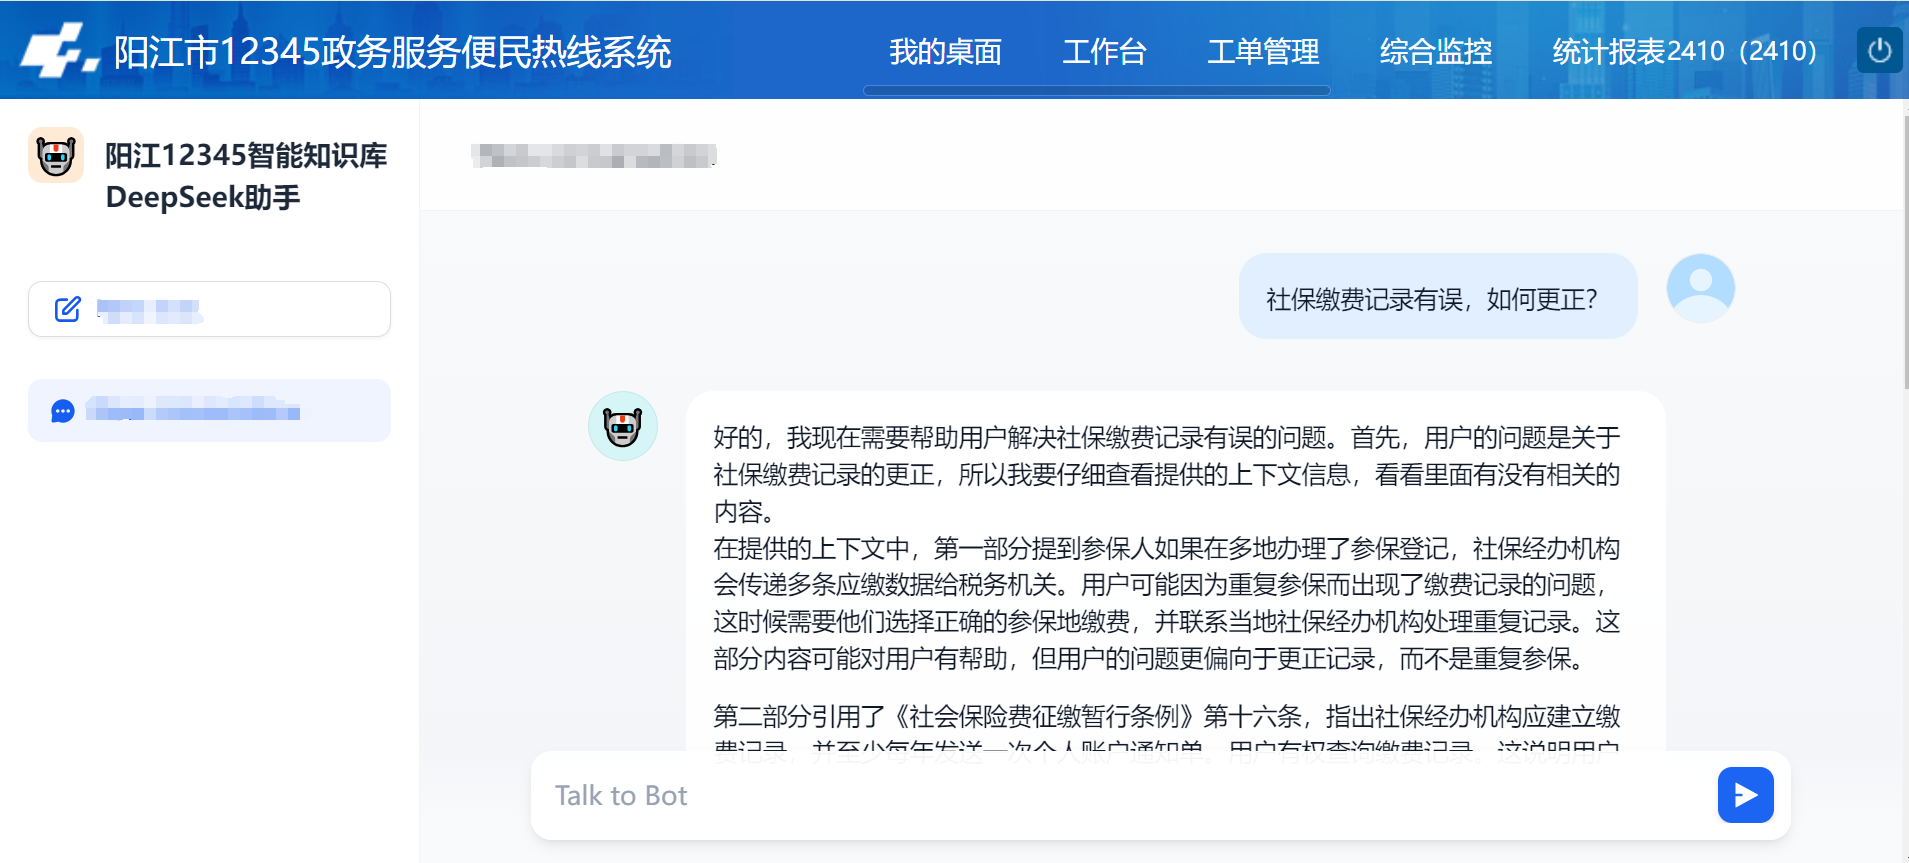Click the sidebar DeepSeek robot logo

pos(56,155)
